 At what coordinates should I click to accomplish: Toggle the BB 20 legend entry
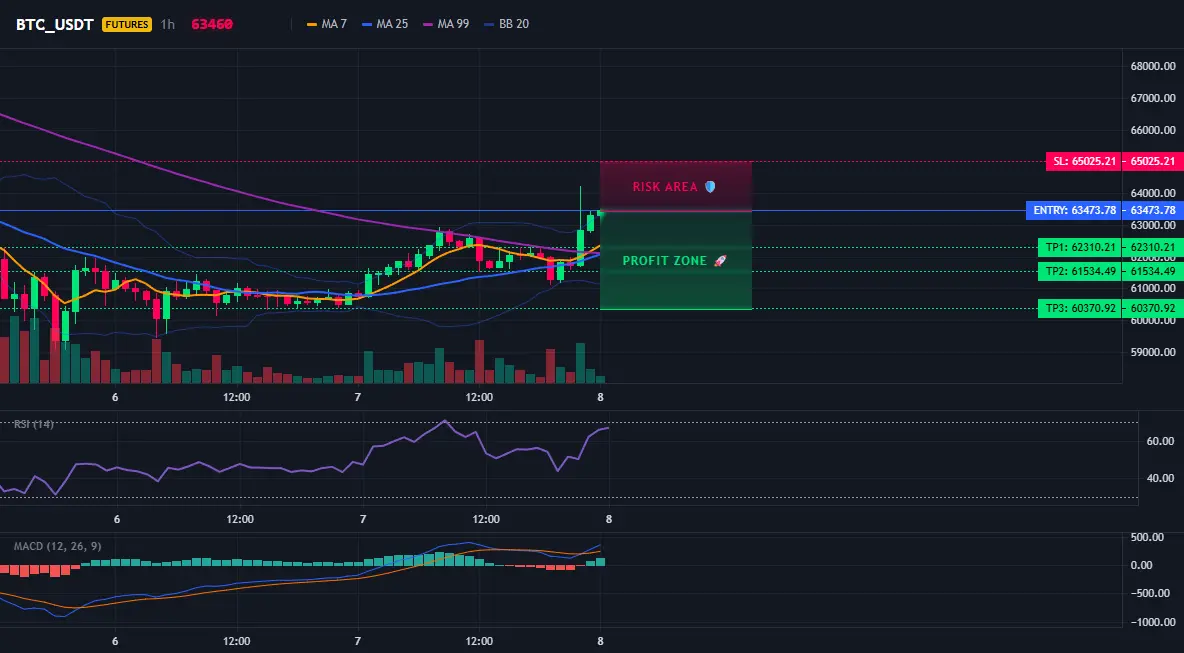pos(507,24)
